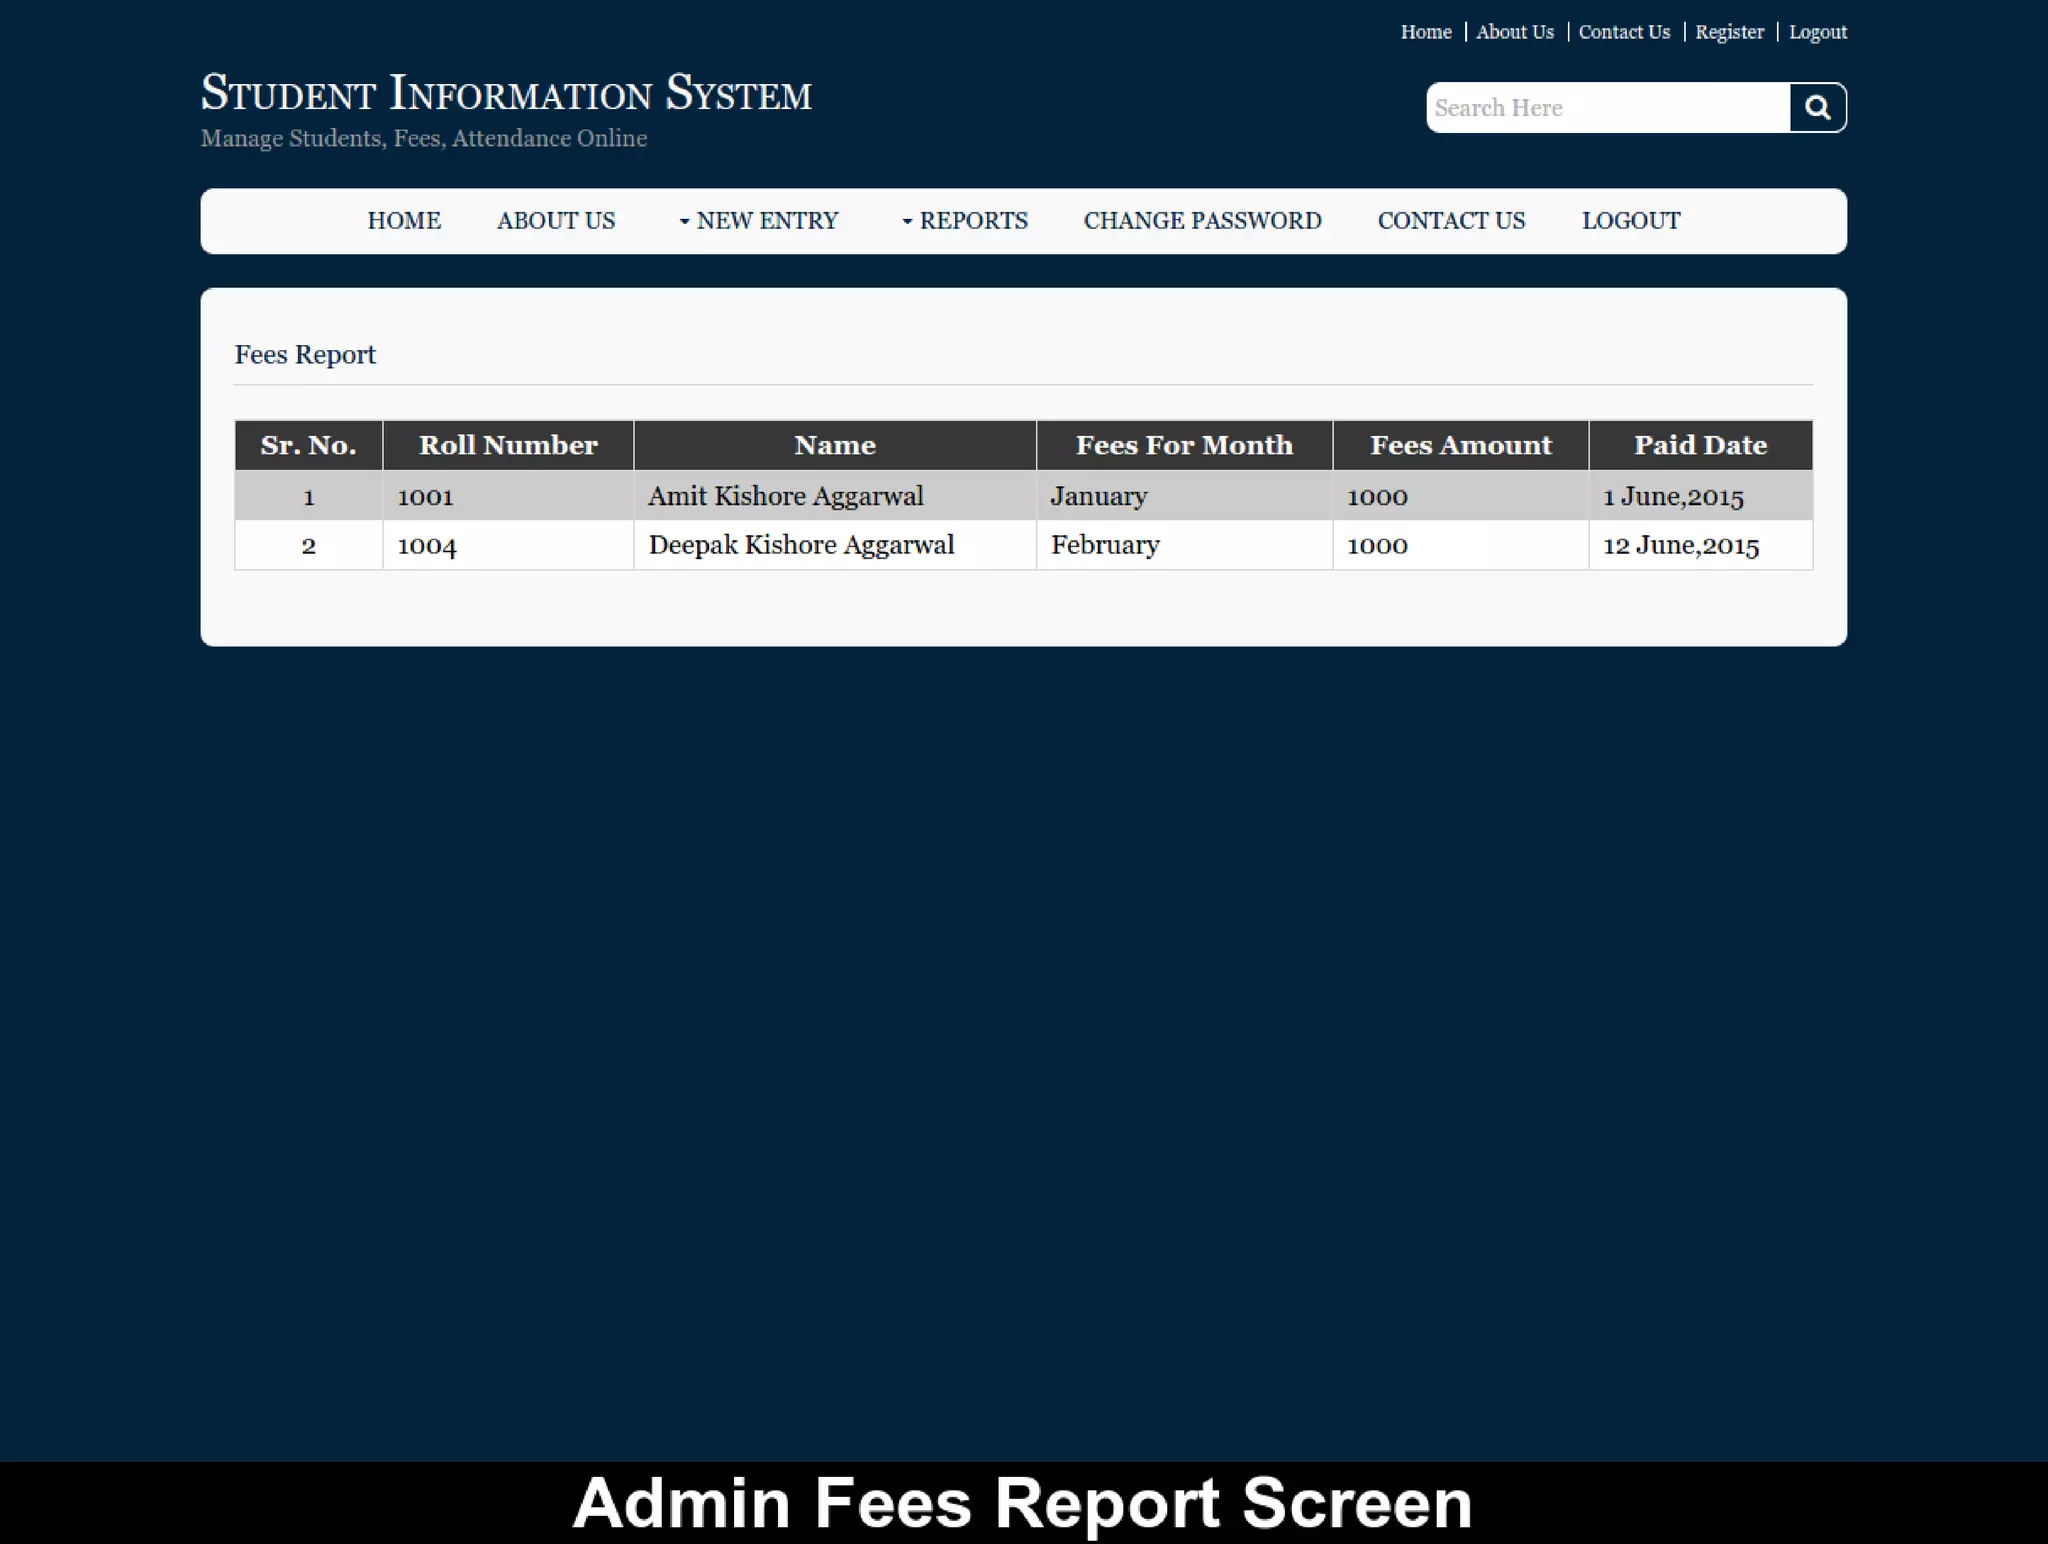2048x1544 pixels.
Task: Click the 1 June,2015 paid date
Action: pyautogui.click(x=1673, y=497)
